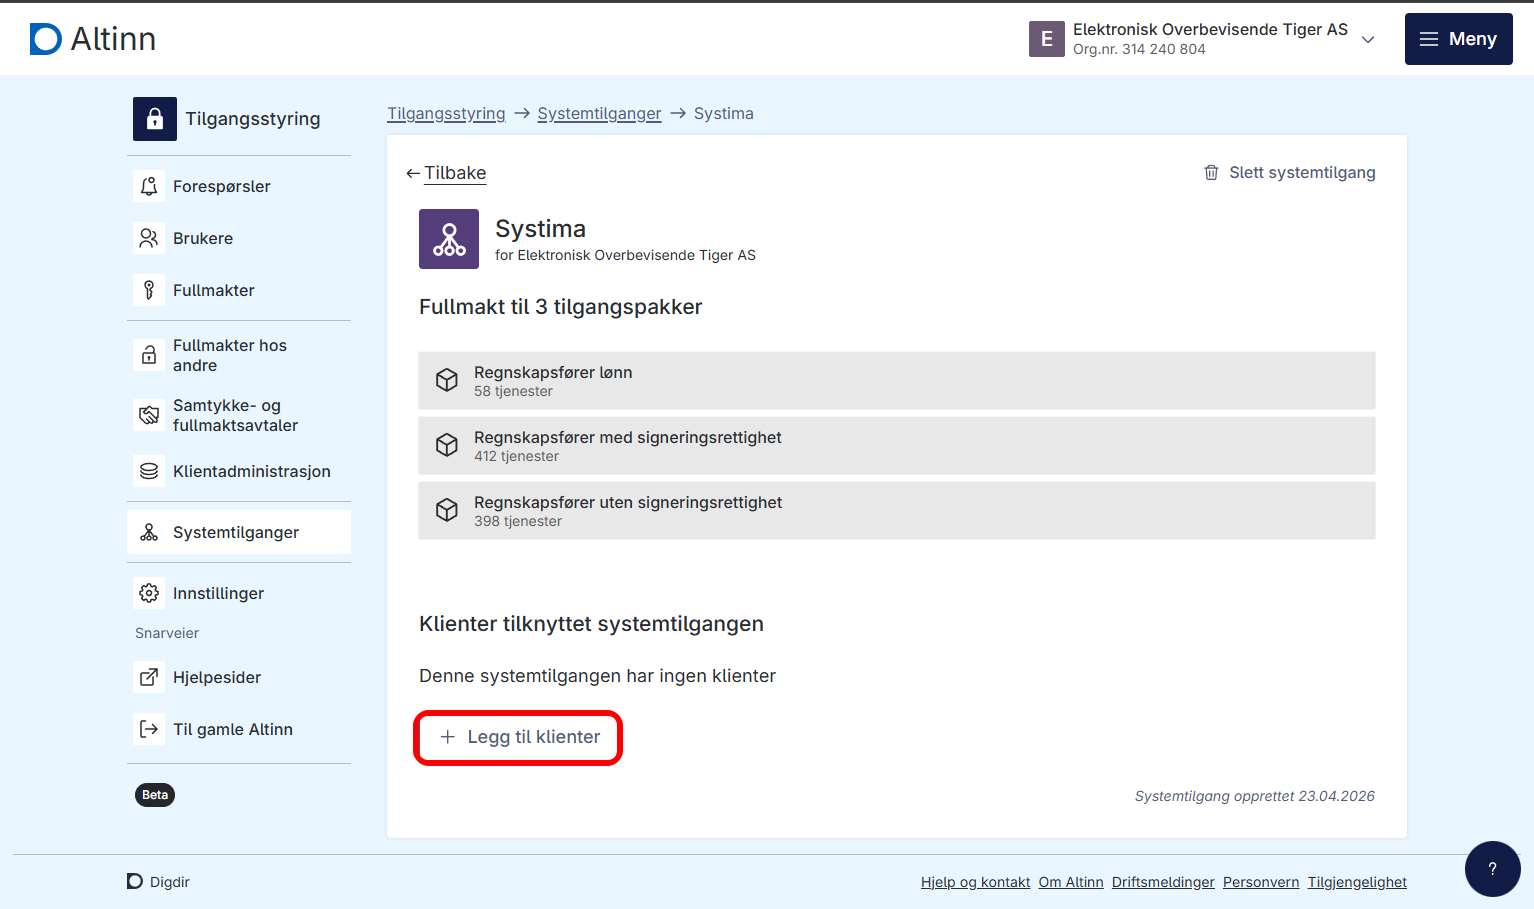The image size is (1534, 909).
Task: Click the Samtykke- og fullmaktsavtaler handshake icon
Action: 149,415
